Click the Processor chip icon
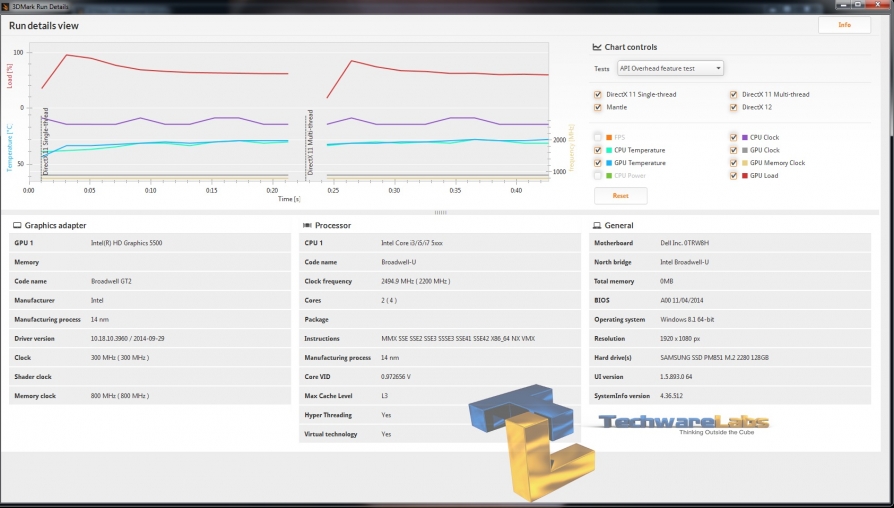Screen dimensions: 894x508 point(307,225)
